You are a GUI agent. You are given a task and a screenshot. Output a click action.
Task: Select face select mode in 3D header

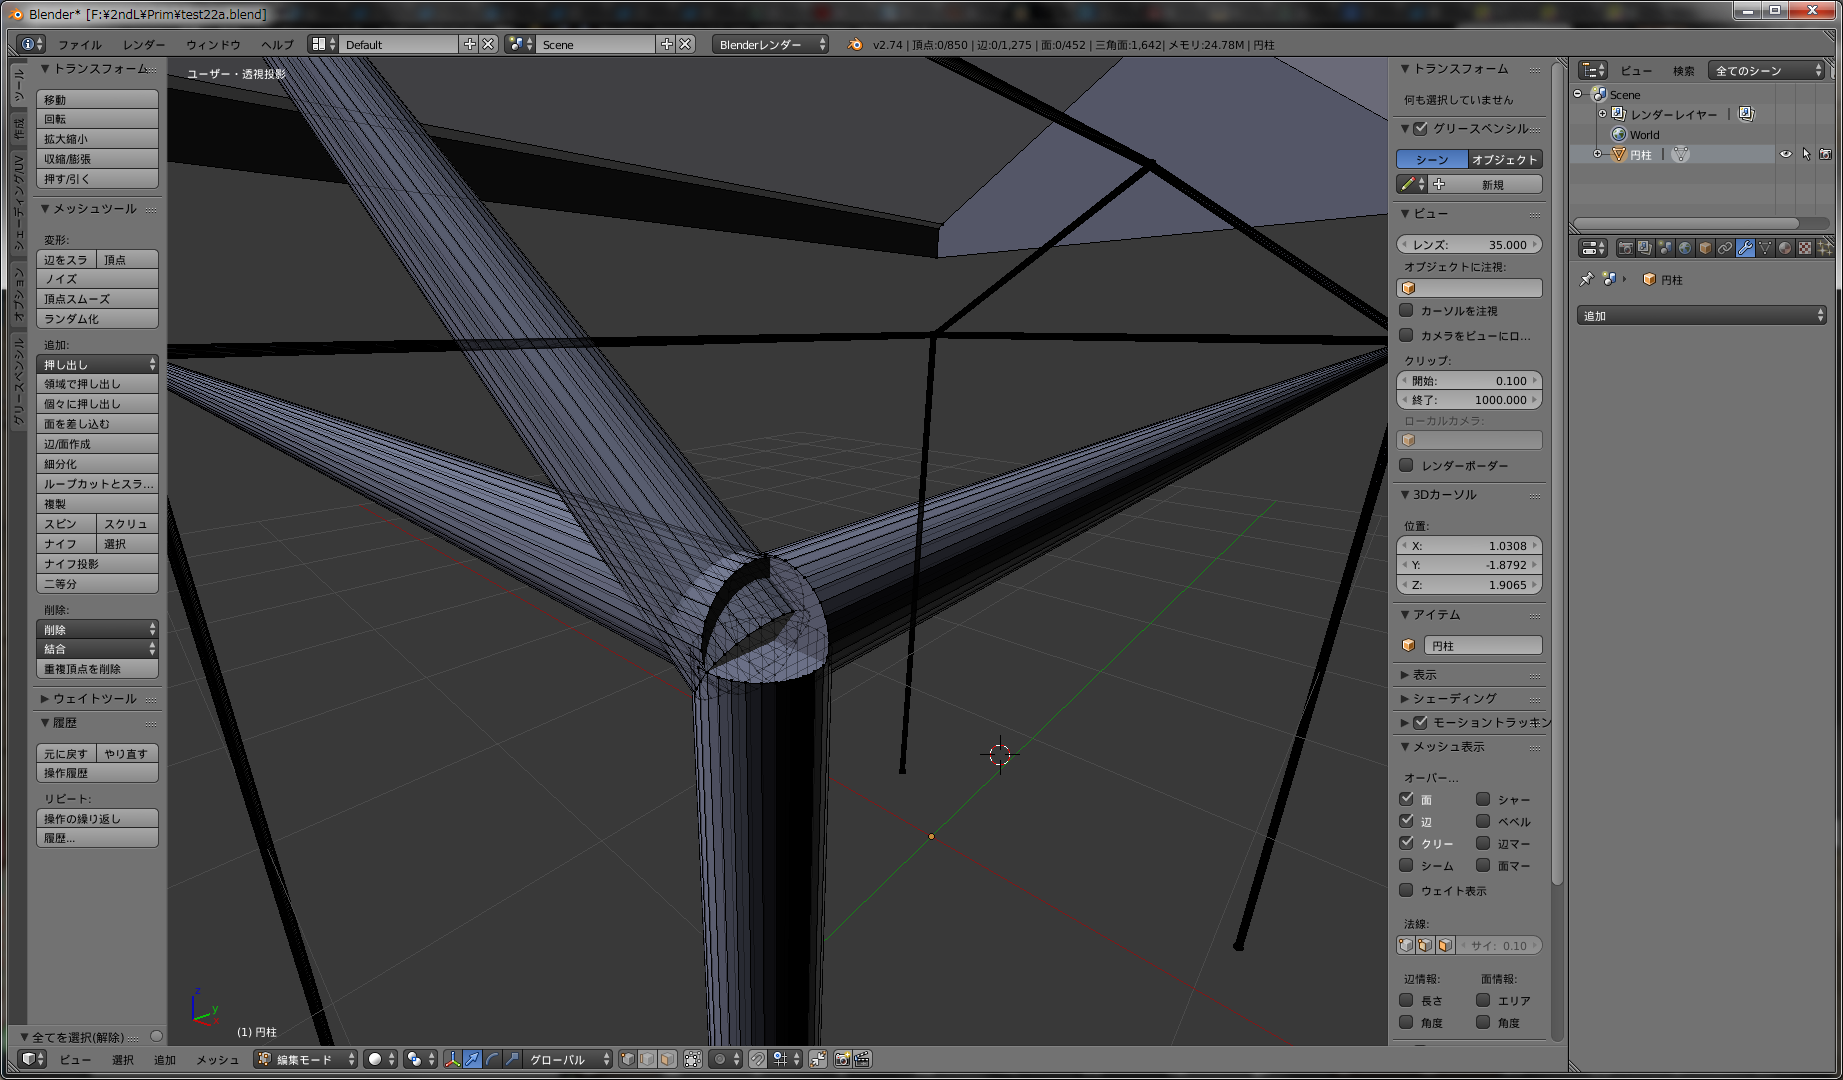pyautogui.click(x=667, y=1059)
